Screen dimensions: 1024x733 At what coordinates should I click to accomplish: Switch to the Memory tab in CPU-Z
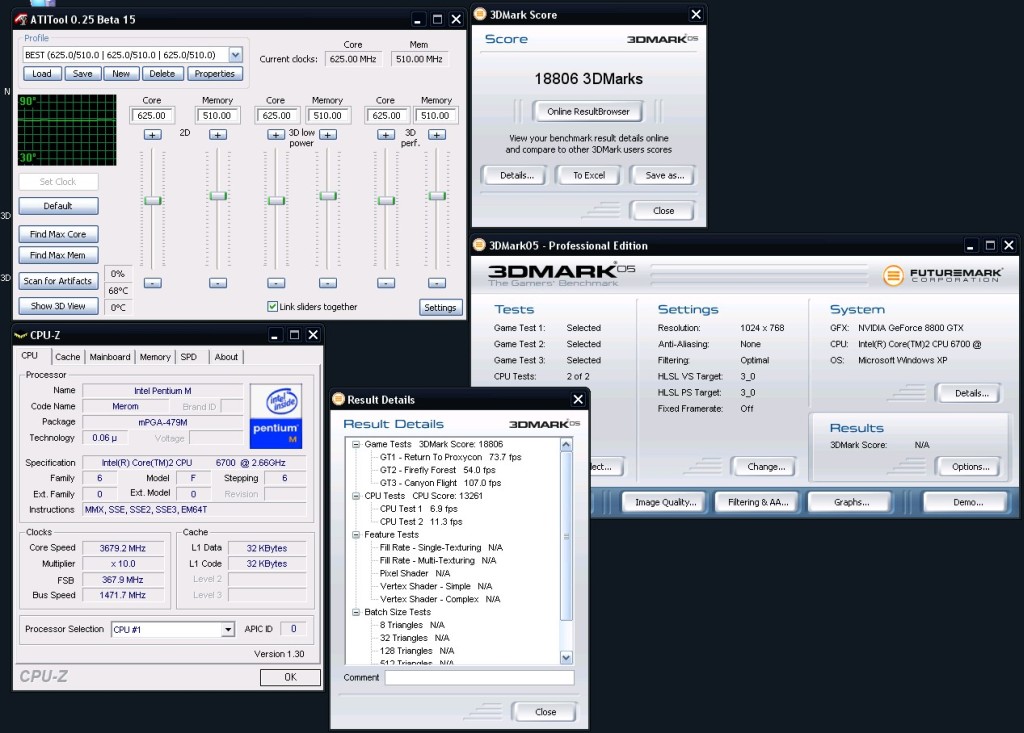point(155,357)
